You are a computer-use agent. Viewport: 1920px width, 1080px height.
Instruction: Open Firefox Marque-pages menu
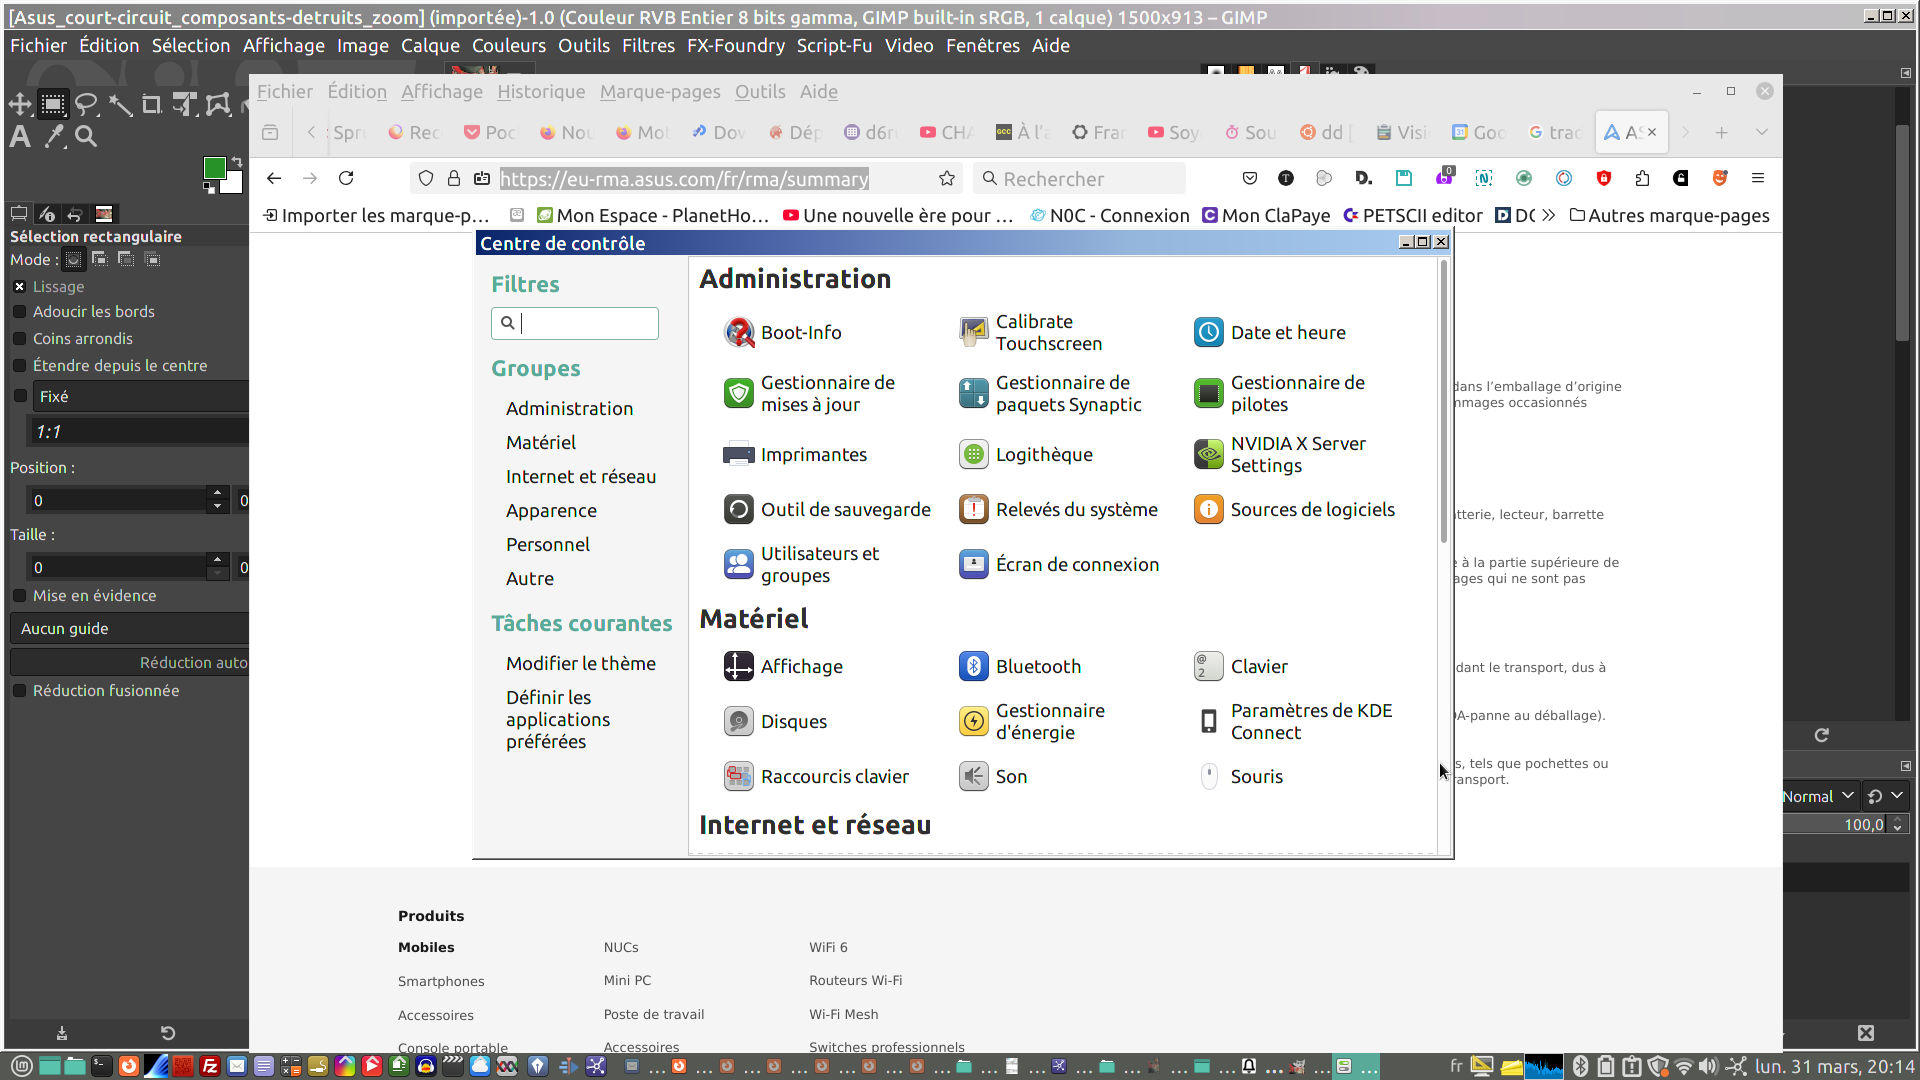click(660, 91)
